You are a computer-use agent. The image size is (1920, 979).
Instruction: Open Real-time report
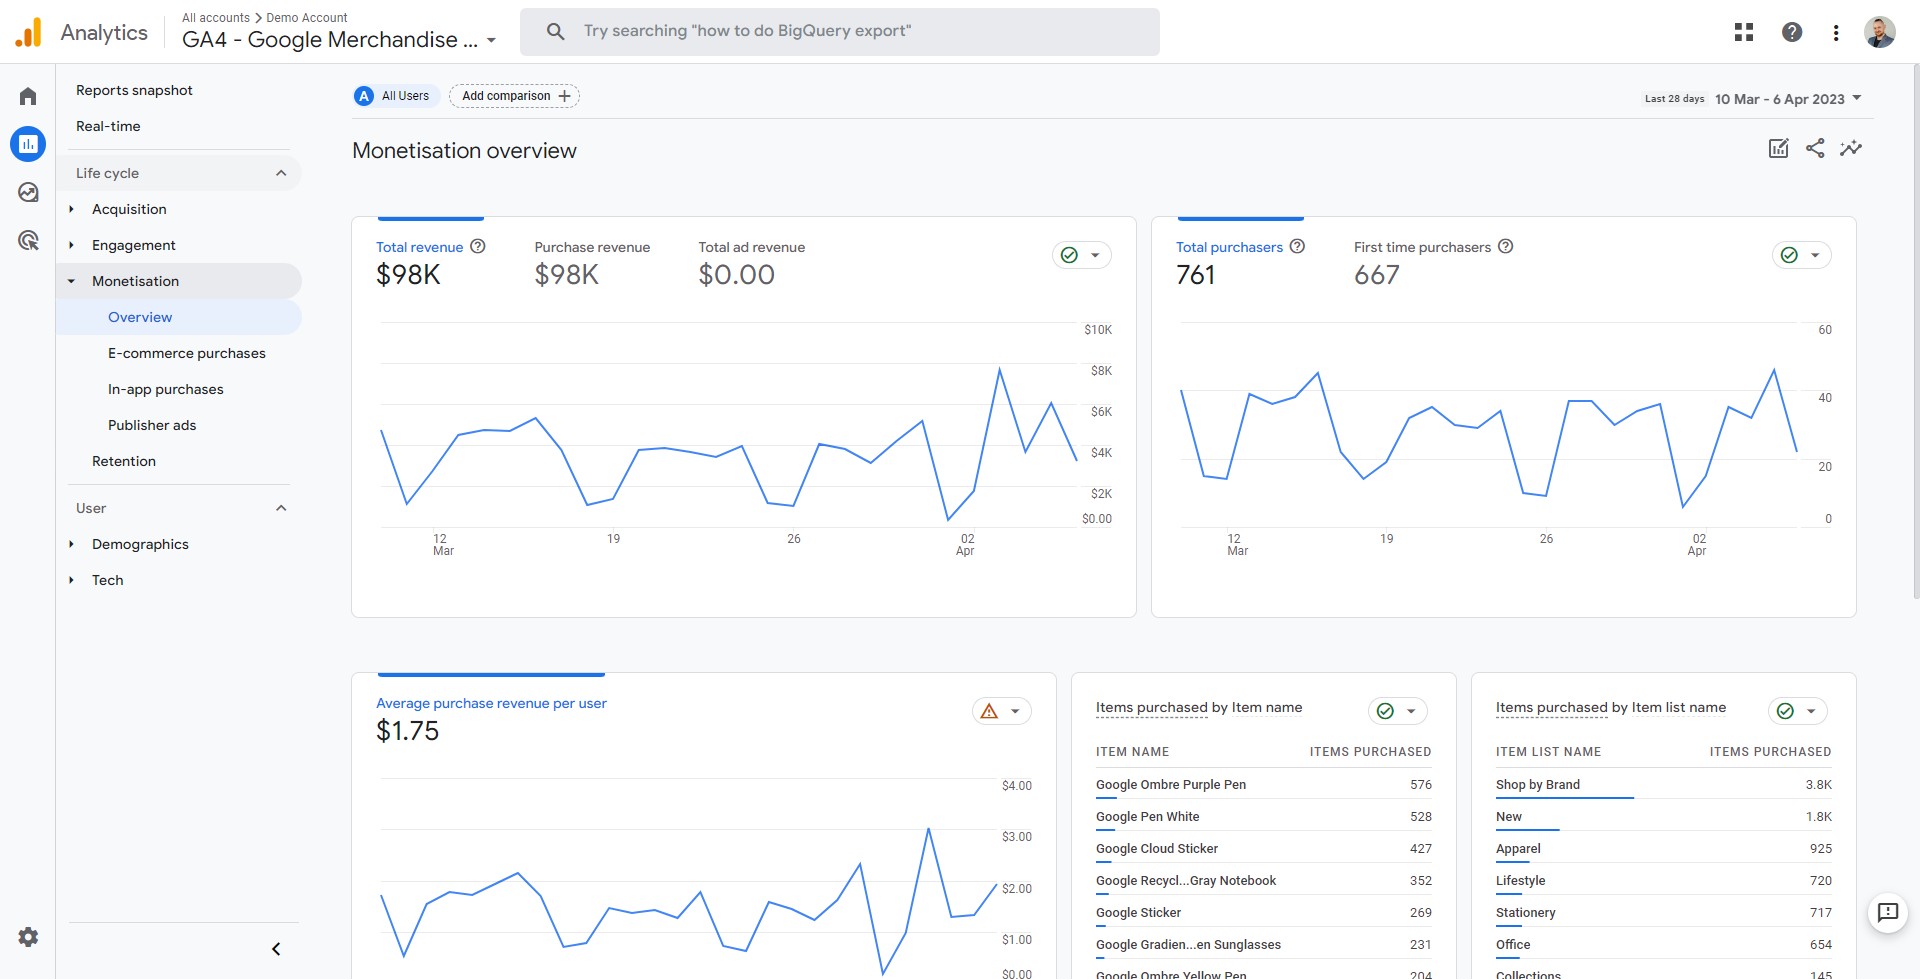[x=108, y=126]
